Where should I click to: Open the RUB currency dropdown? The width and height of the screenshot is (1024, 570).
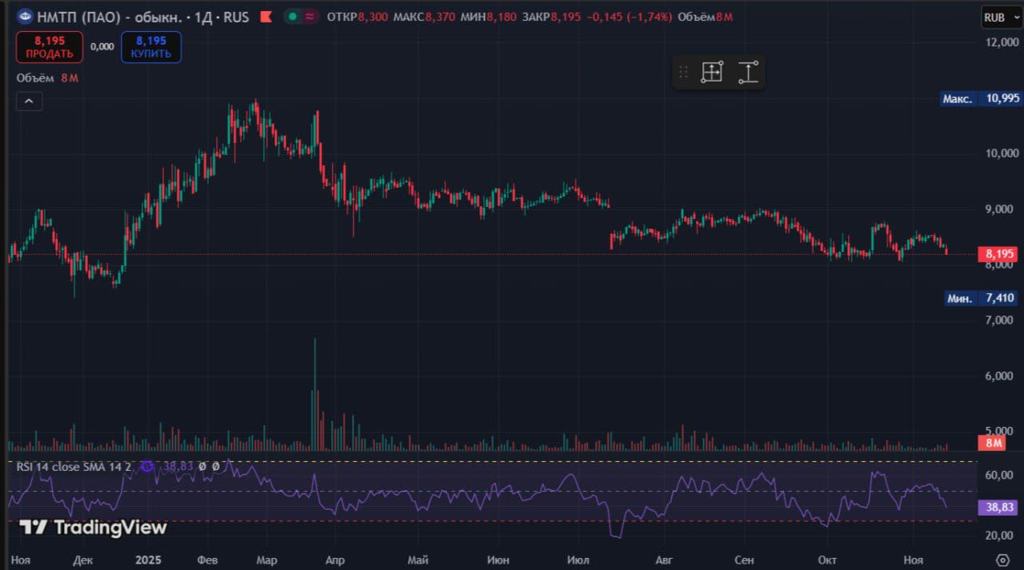coord(998,17)
